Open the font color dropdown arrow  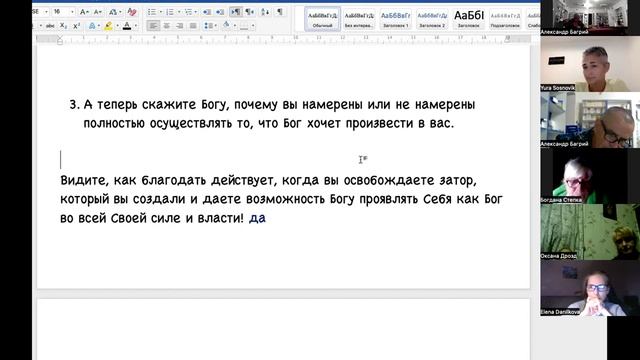coord(136,26)
